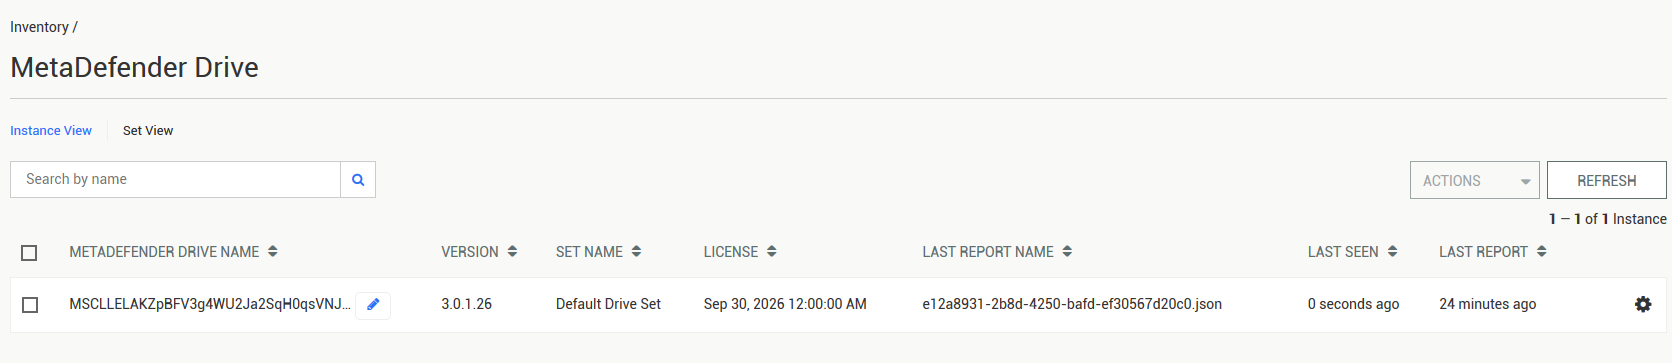1672x363 pixels.
Task: Switch to Instance View tab
Action: pos(51,131)
